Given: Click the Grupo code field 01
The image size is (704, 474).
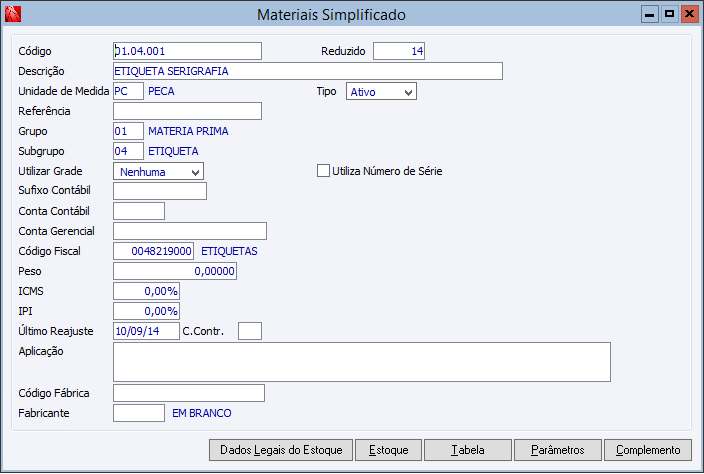Looking at the screenshot, I should point(128,131).
